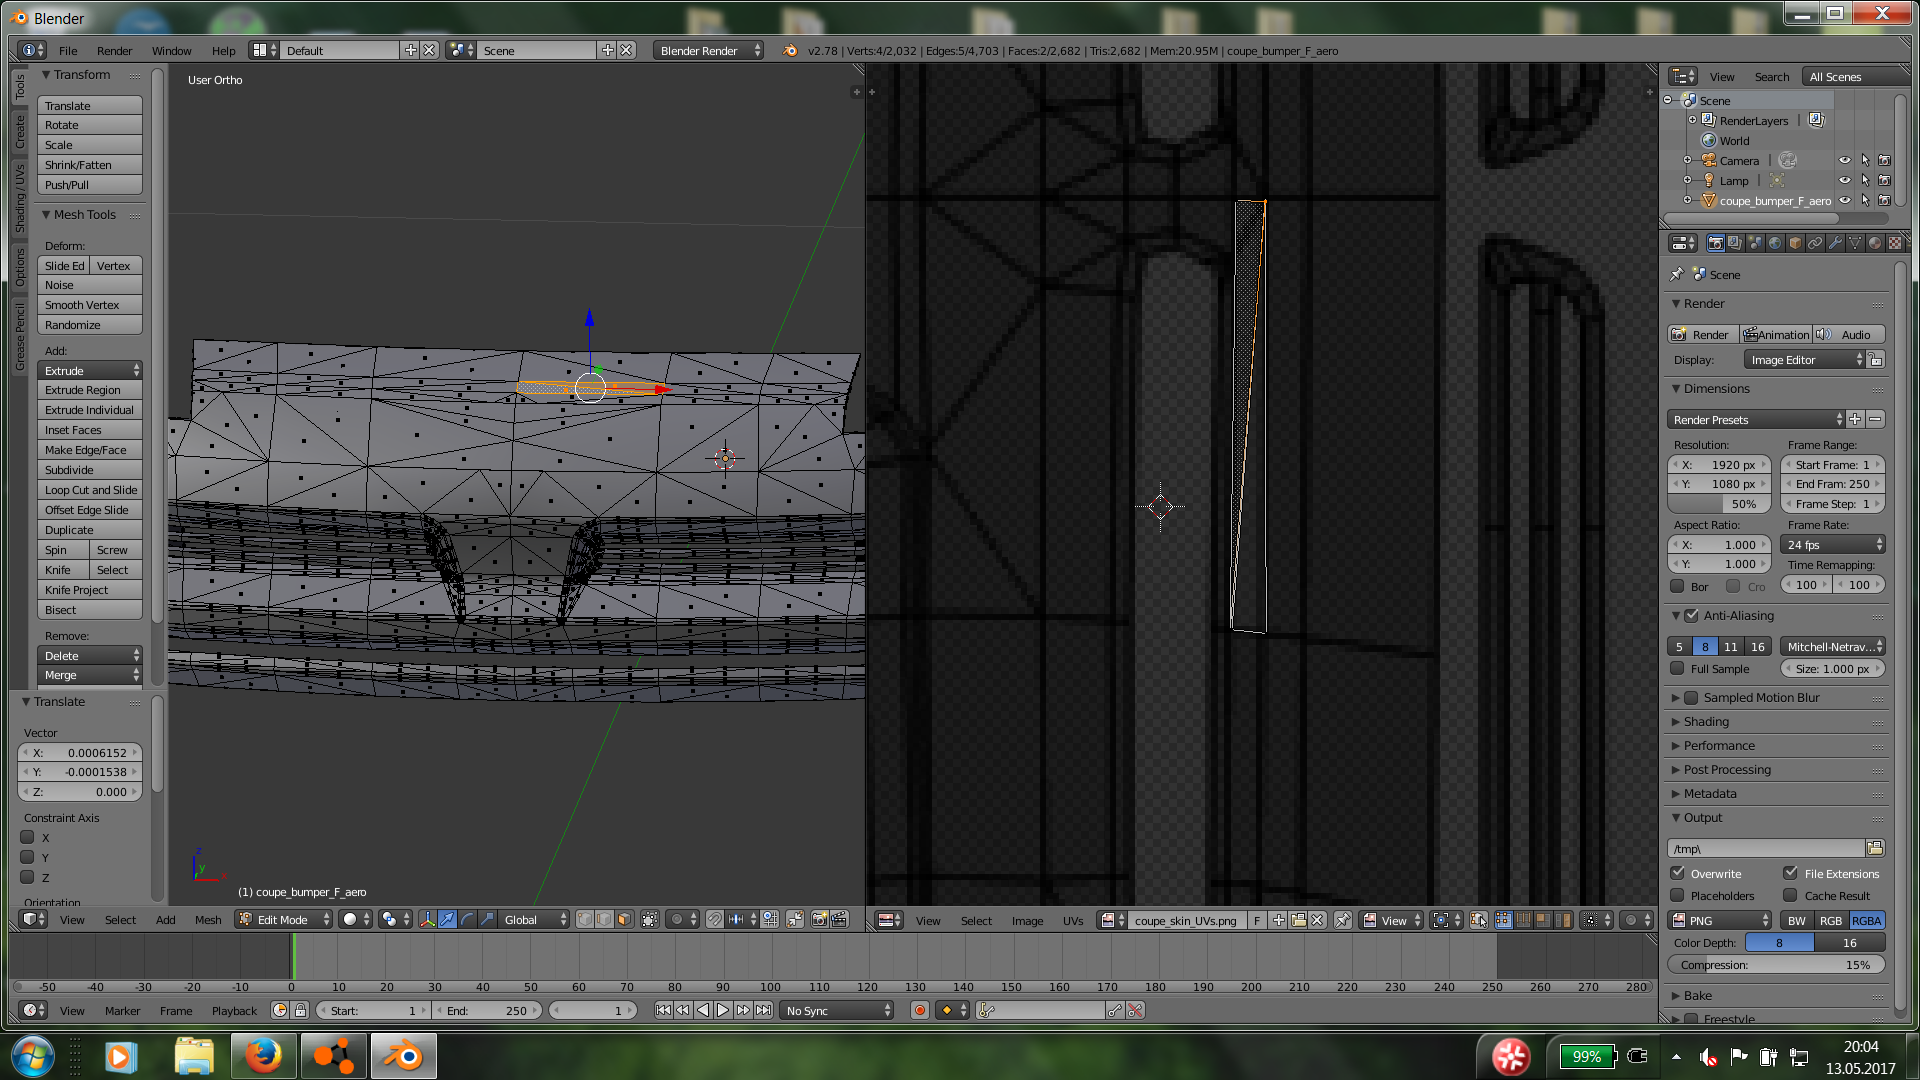Enable the Full Sample checkbox
The image size is (1920, 1080).
pos(1678,669)
